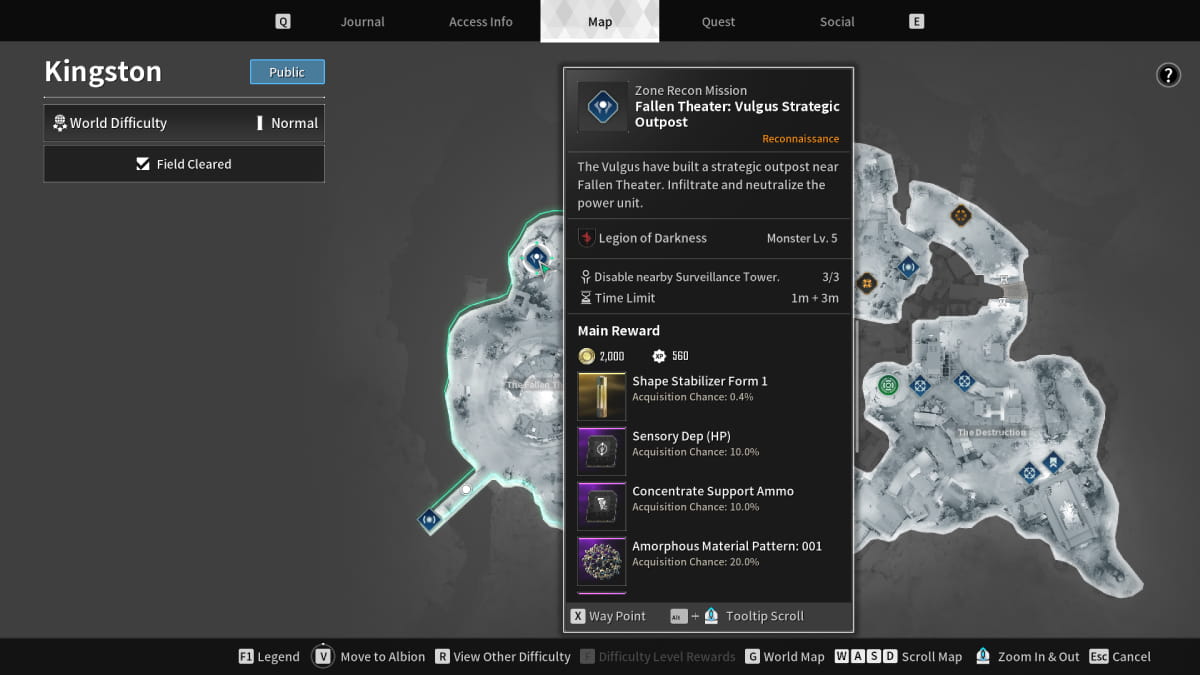The width and height of the screenshot is (1200, 675).
Task: Set a Way Point for the mission
Action: (x=608, y=616)
